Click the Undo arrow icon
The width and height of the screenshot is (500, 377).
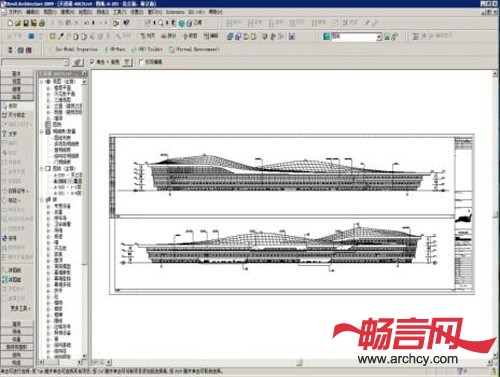click(87, 23)
